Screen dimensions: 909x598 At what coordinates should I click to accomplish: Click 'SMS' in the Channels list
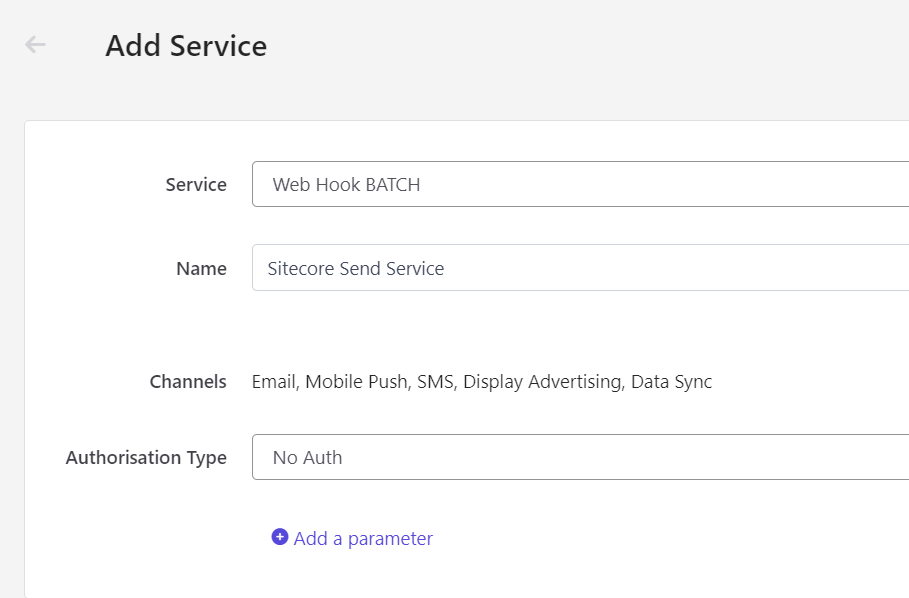click(435, 382)
